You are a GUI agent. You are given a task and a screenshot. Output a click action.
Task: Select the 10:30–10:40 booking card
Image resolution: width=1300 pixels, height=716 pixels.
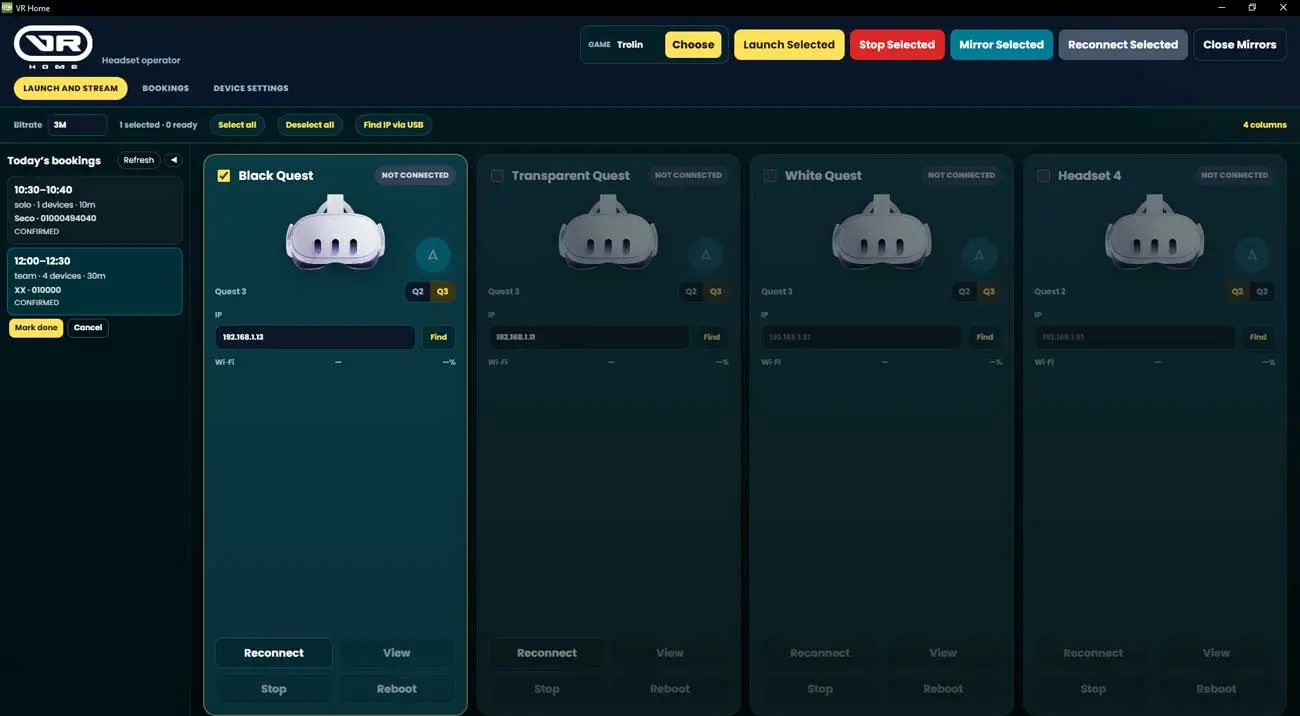pos(94,210)
